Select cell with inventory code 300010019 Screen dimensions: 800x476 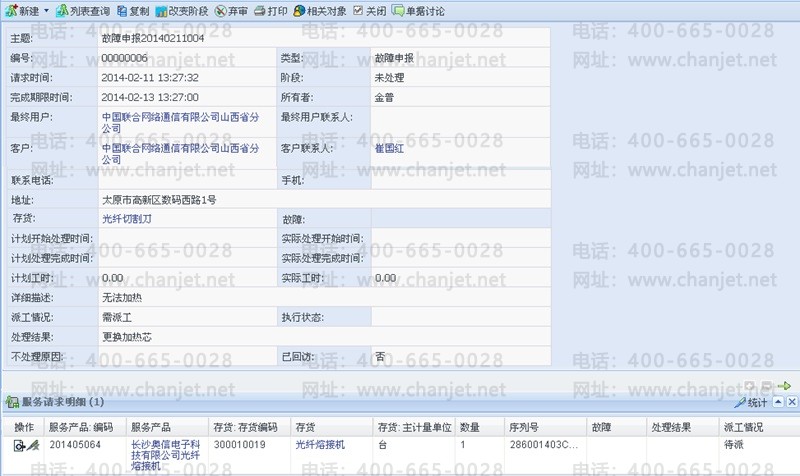pos(239,445)
